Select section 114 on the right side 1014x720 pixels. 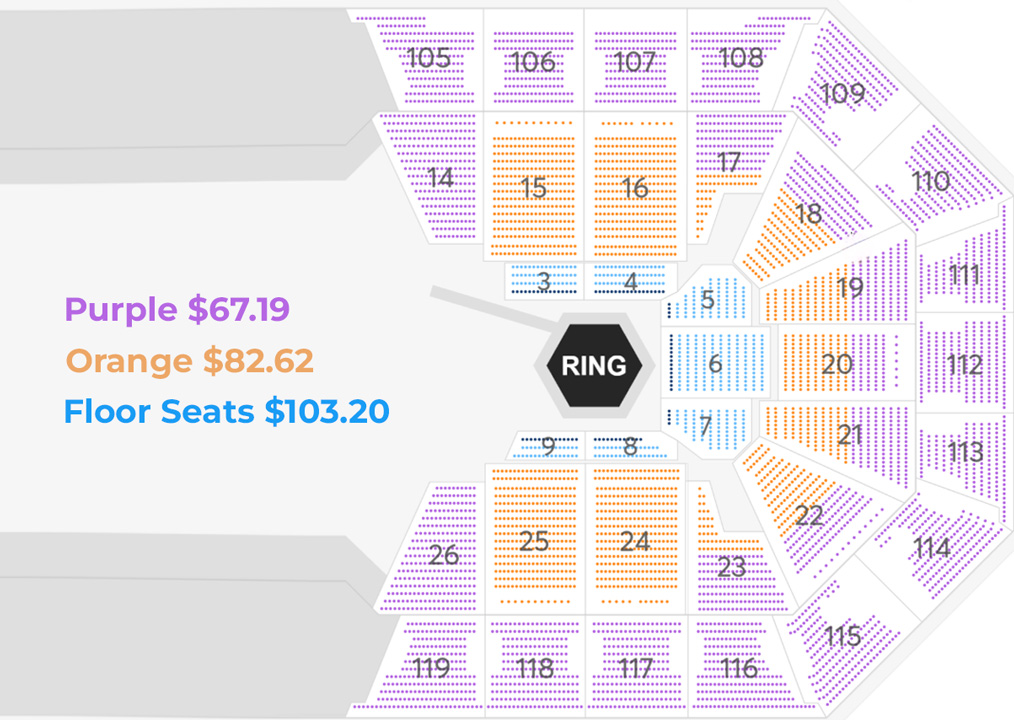[x=931, y=547]
